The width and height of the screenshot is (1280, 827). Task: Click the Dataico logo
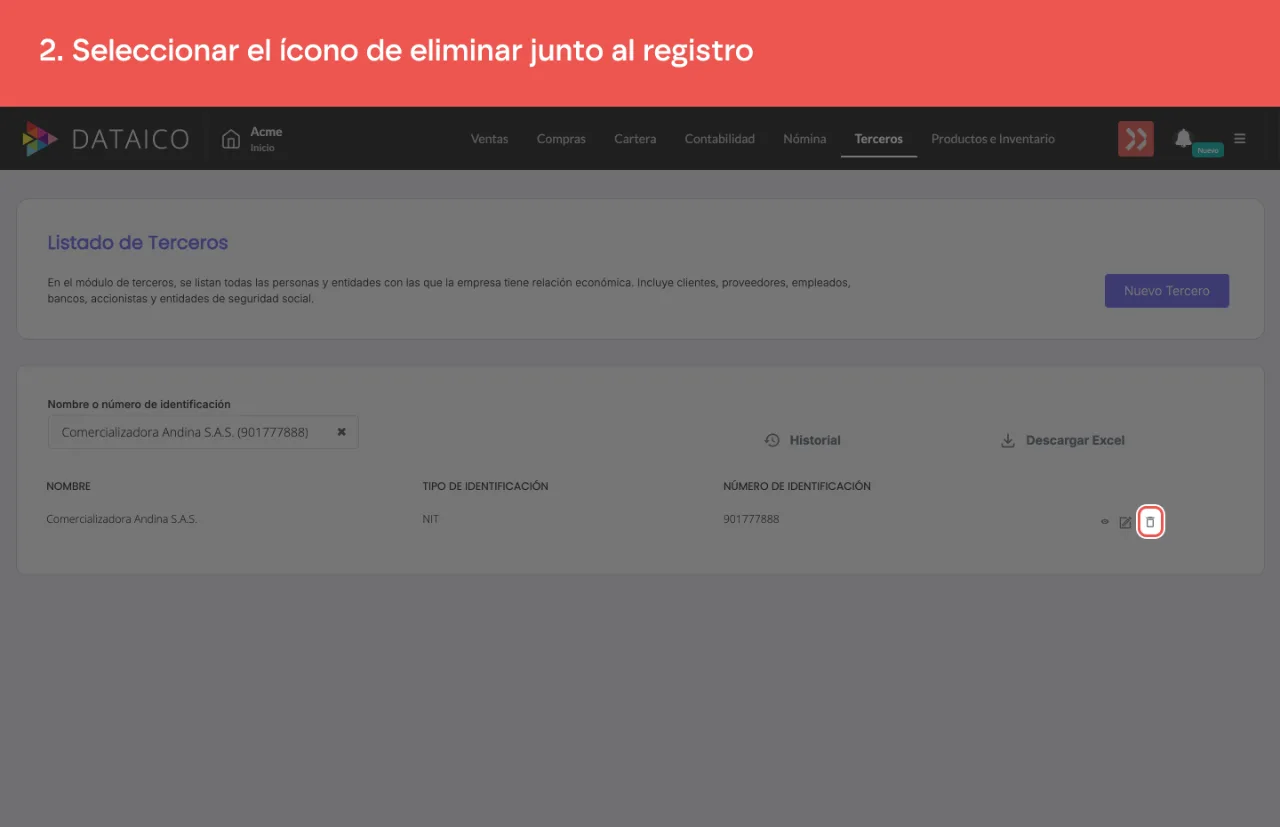tap(105, 139)
